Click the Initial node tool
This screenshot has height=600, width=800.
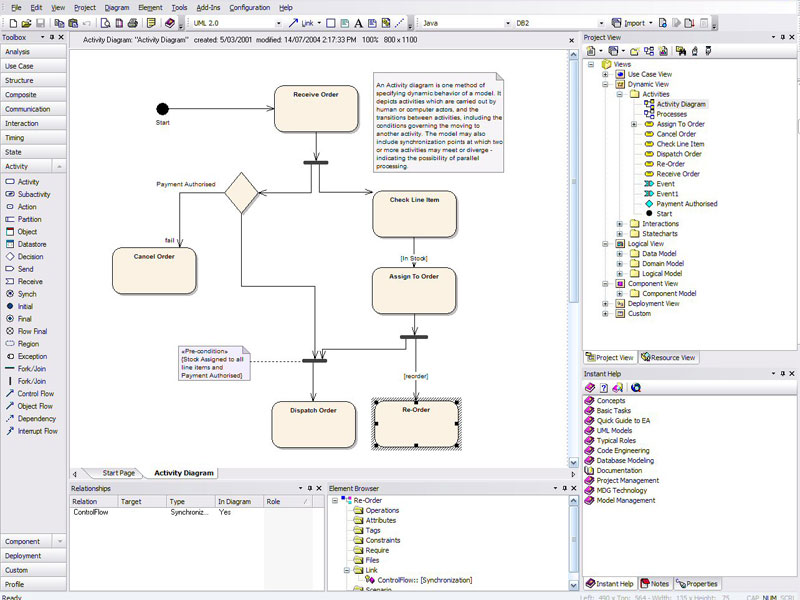click(x=30, y=306)
